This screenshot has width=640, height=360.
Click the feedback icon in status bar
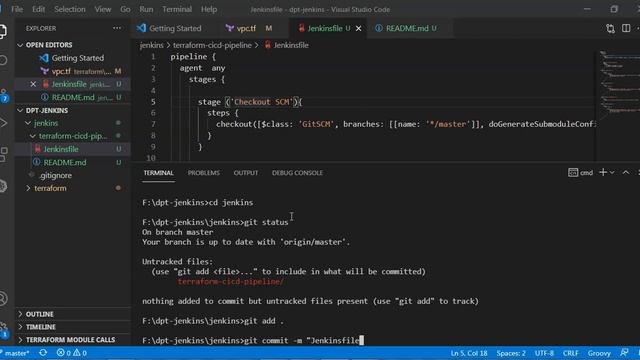624,353
